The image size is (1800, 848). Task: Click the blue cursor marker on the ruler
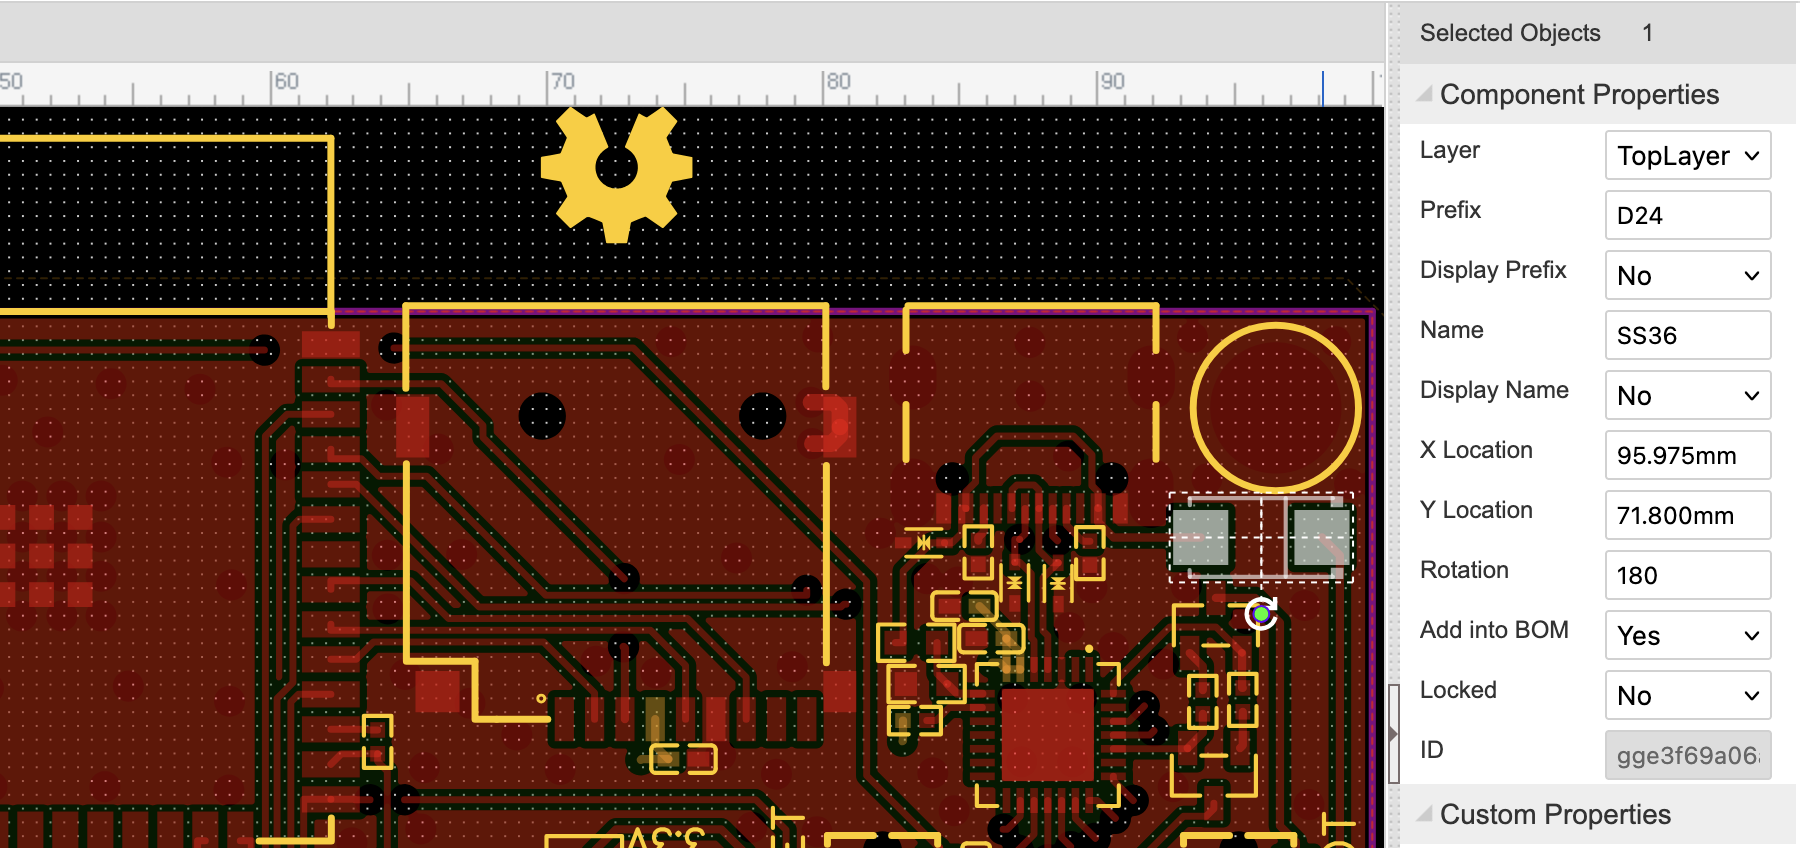pos(1322,88)
